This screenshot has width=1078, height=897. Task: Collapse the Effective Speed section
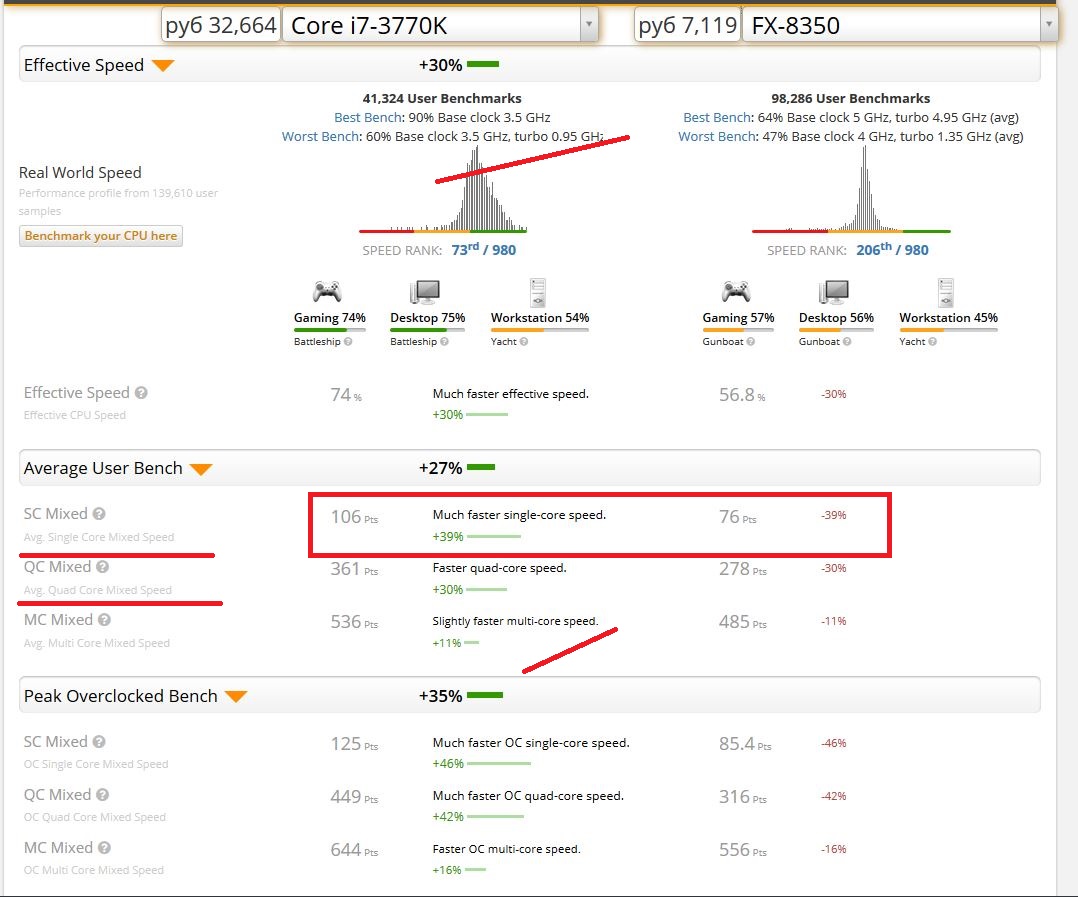pos(163,66)
